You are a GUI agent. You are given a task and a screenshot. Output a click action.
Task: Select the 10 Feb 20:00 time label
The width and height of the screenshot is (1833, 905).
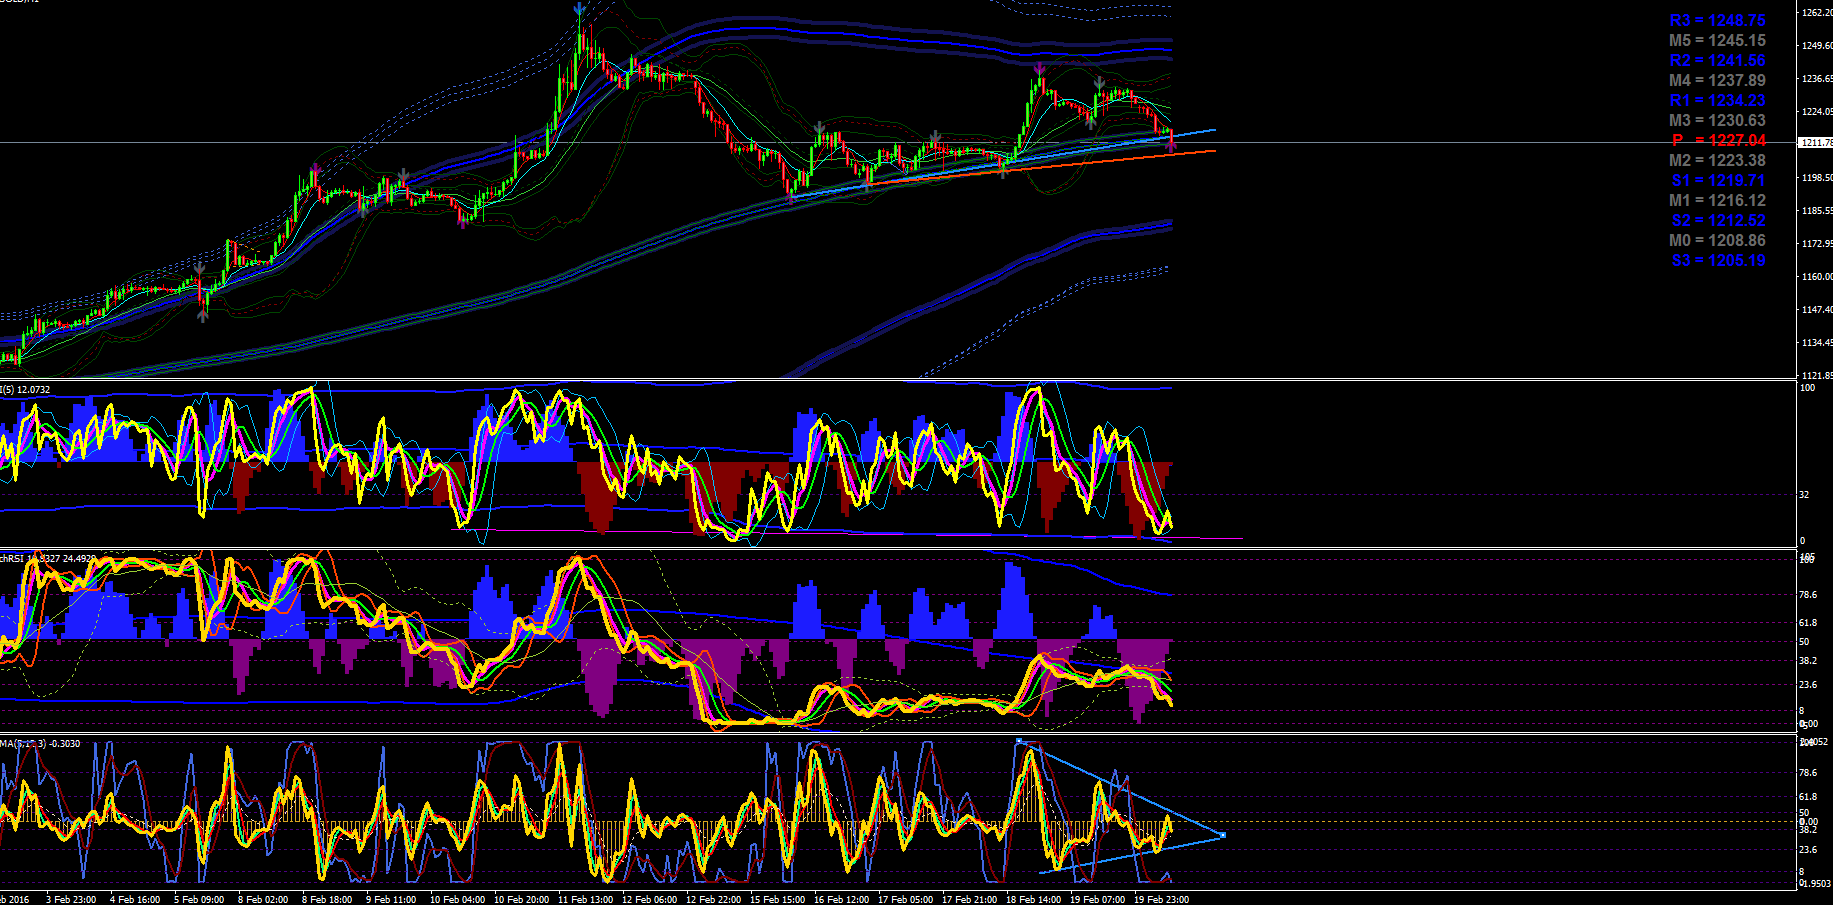tap(521, 899)
